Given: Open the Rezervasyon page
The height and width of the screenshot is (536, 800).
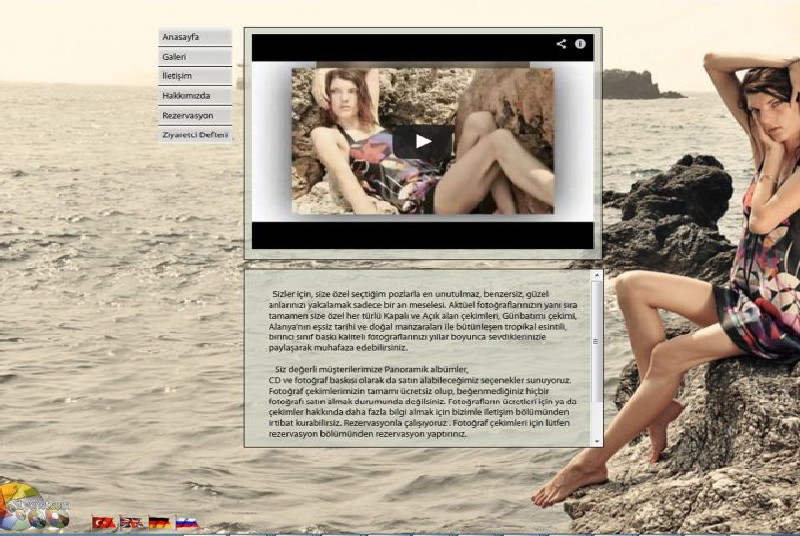Looking at the screenshot, I should point(195,116).
